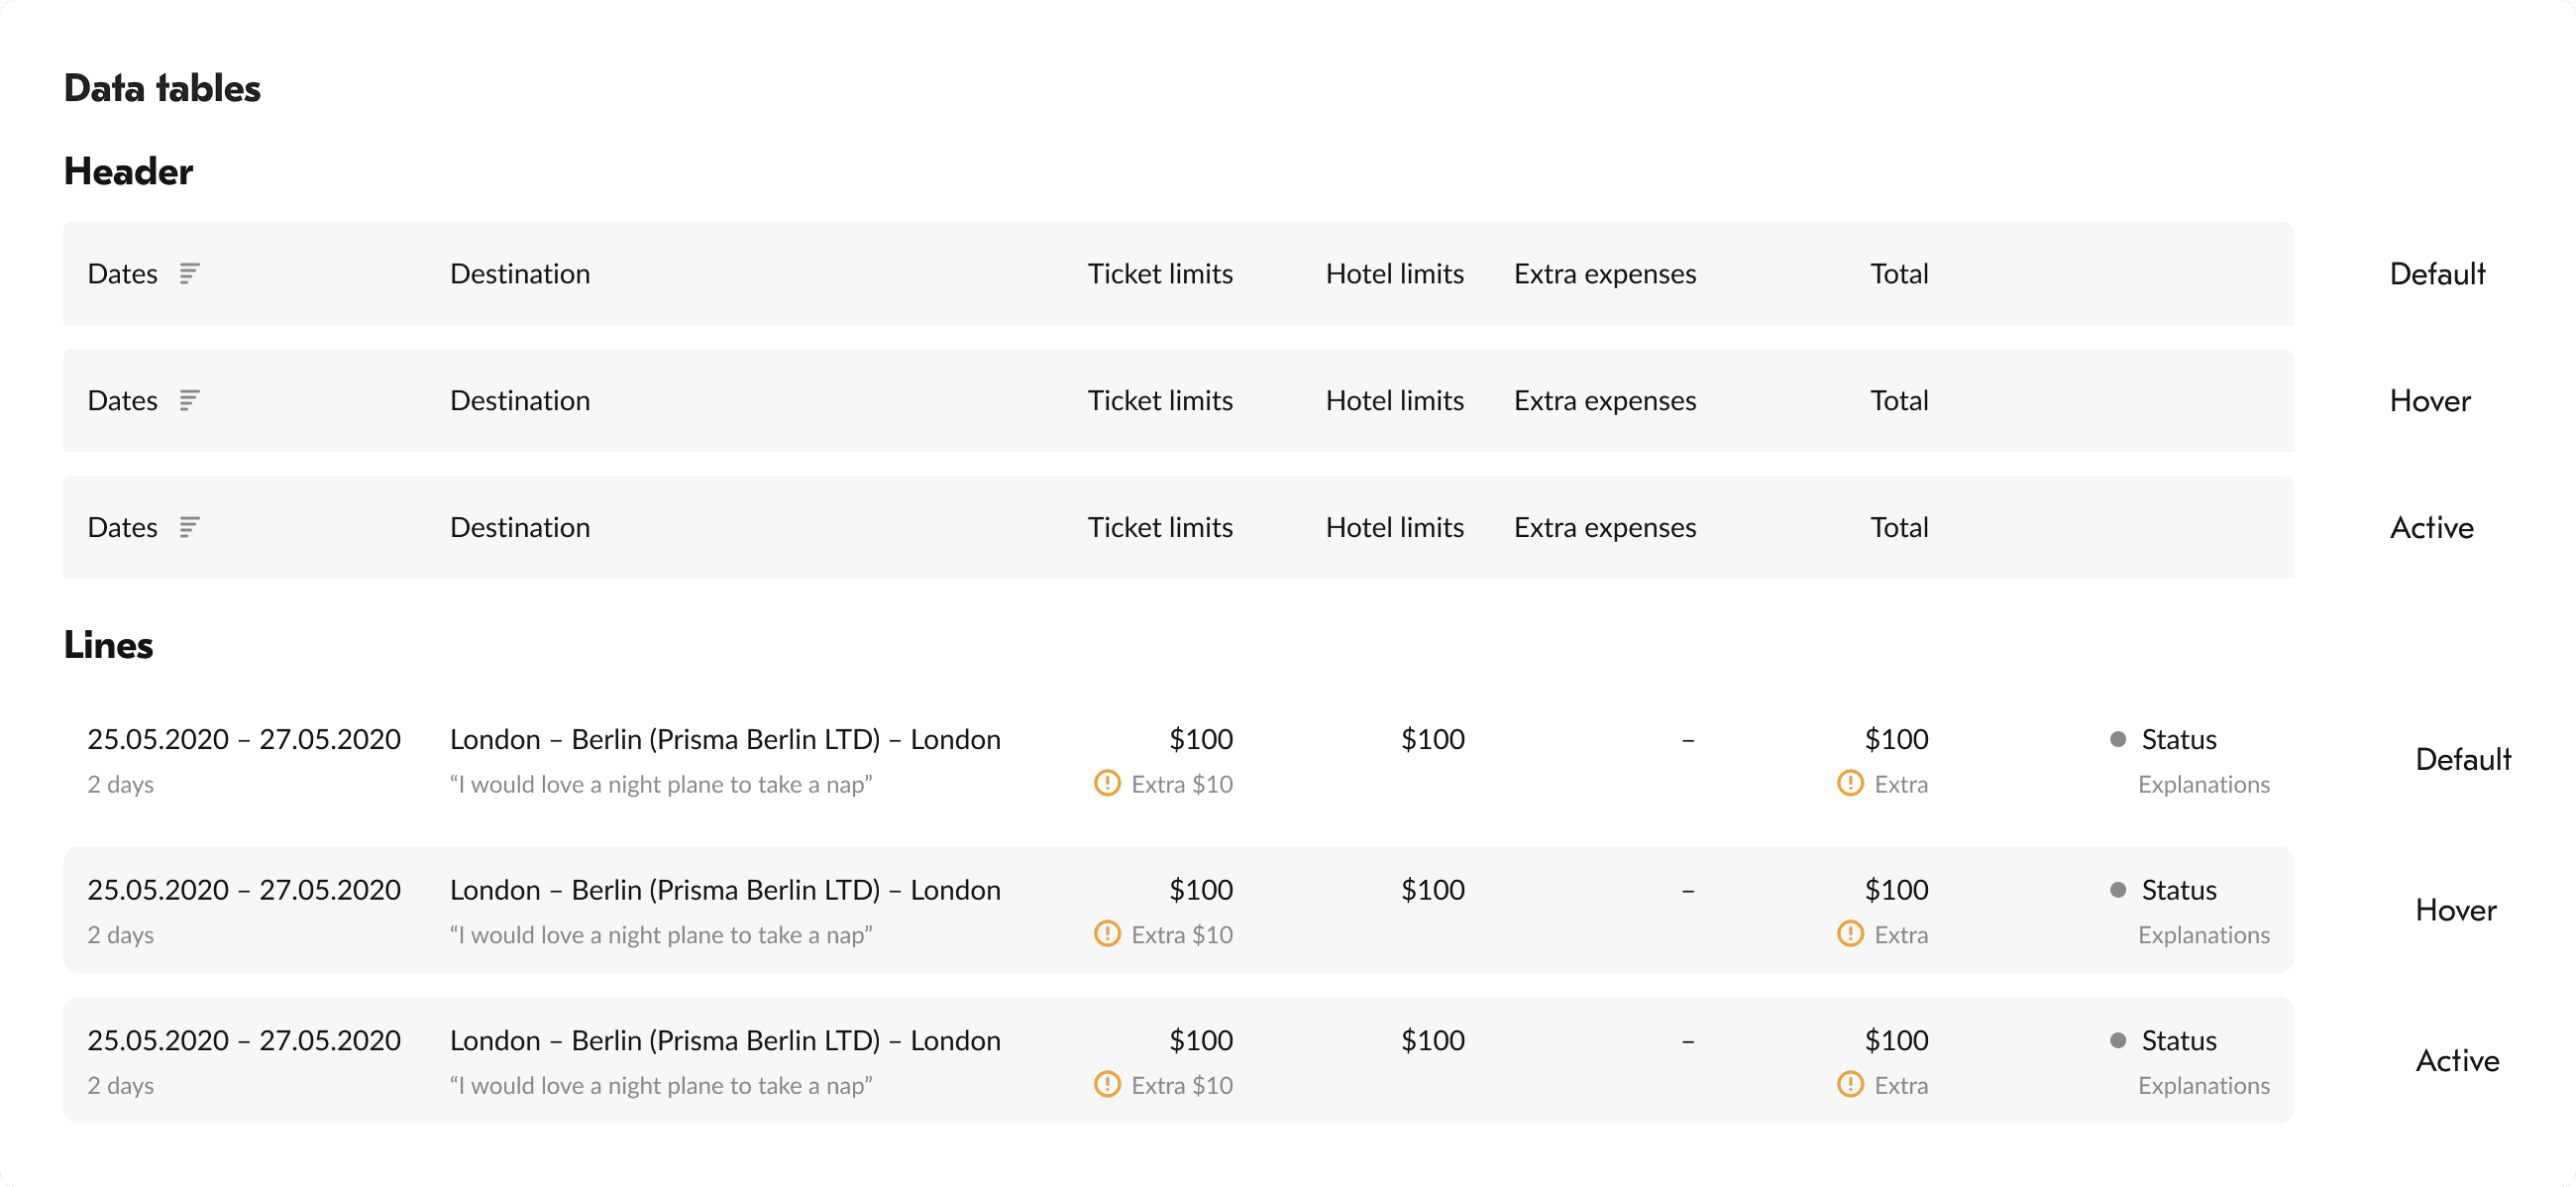The width and height of the screenshot is (2576, 1187).
Task: Click date range in Default line row
Action: (243, 739)
